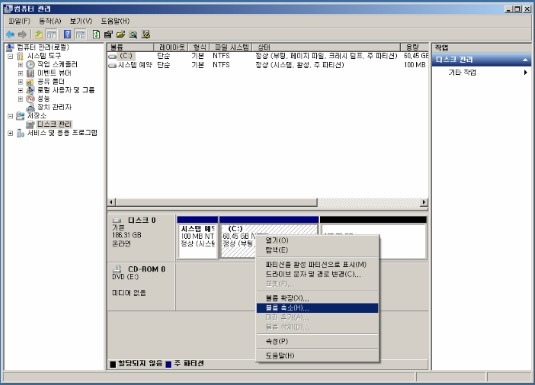This screenshot has height=385, width=535.
Task: Go up one level with folder icon
Action: 39,34
